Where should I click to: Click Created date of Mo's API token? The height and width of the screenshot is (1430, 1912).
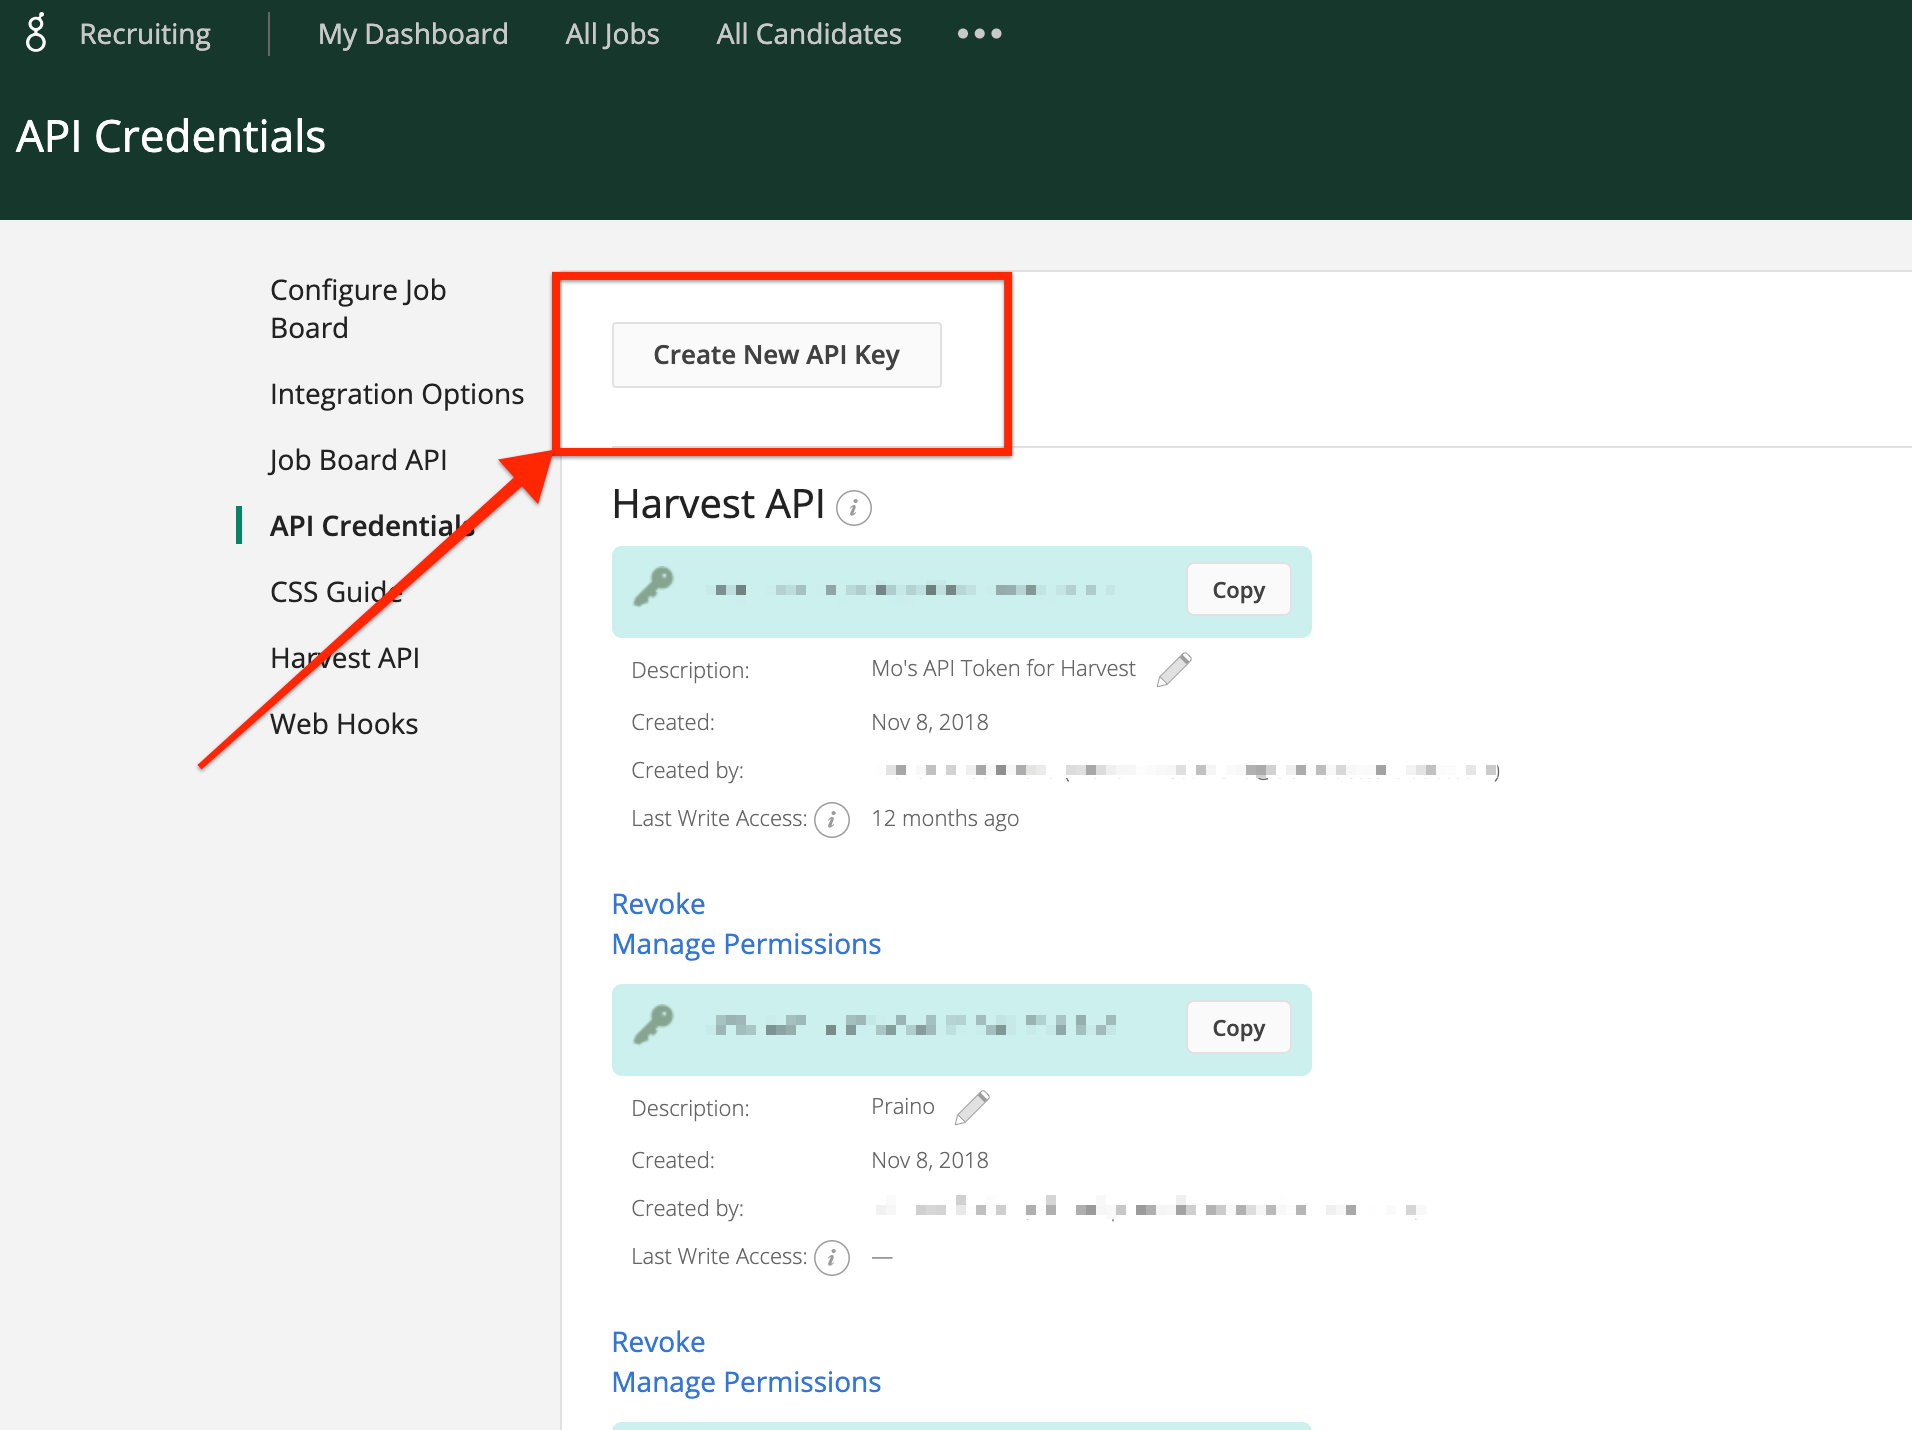click(929, 722)
